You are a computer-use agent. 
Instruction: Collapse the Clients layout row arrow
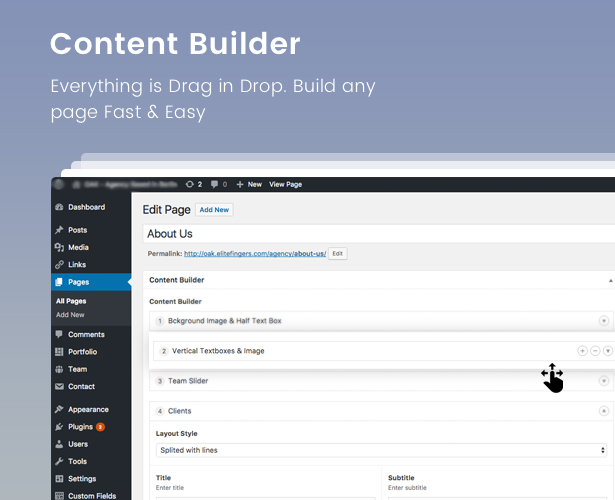pos(604,411)
